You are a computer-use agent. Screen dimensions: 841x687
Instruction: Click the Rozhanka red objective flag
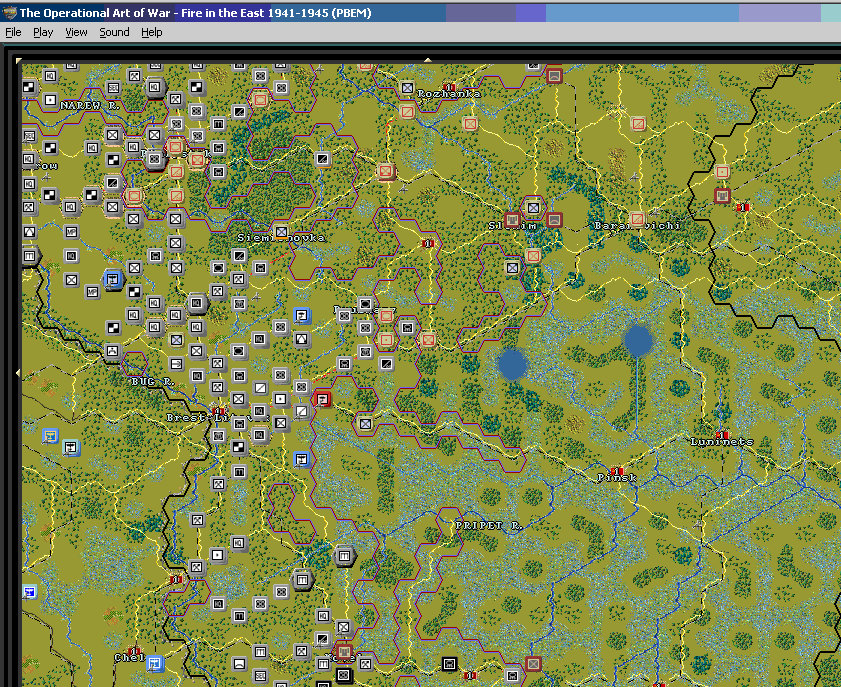tap(449, 87)
